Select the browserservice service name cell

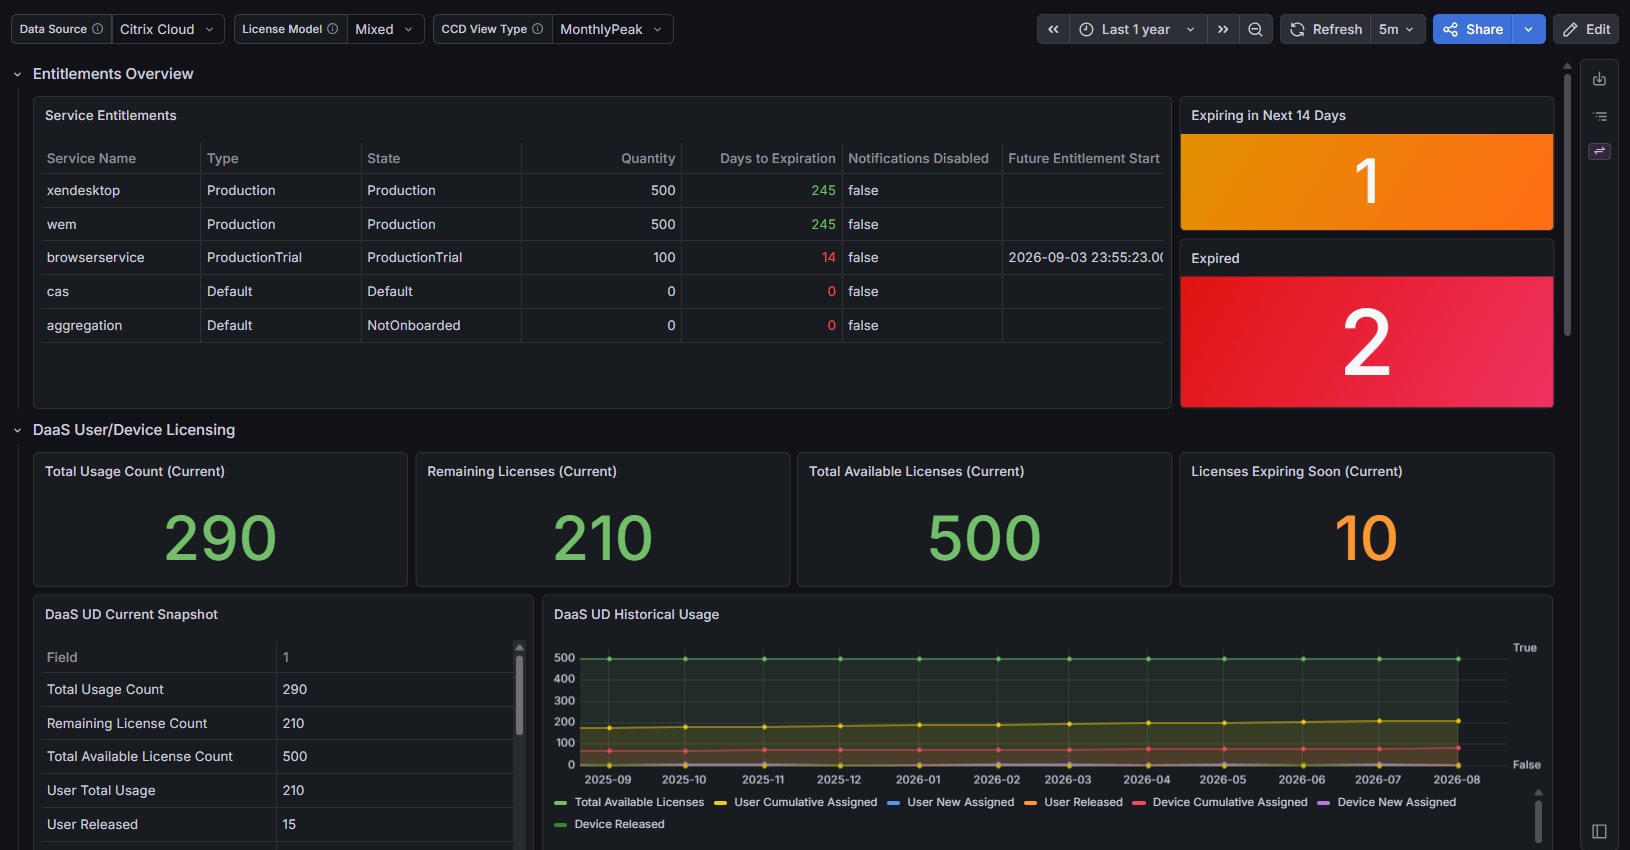coord(95,257)
